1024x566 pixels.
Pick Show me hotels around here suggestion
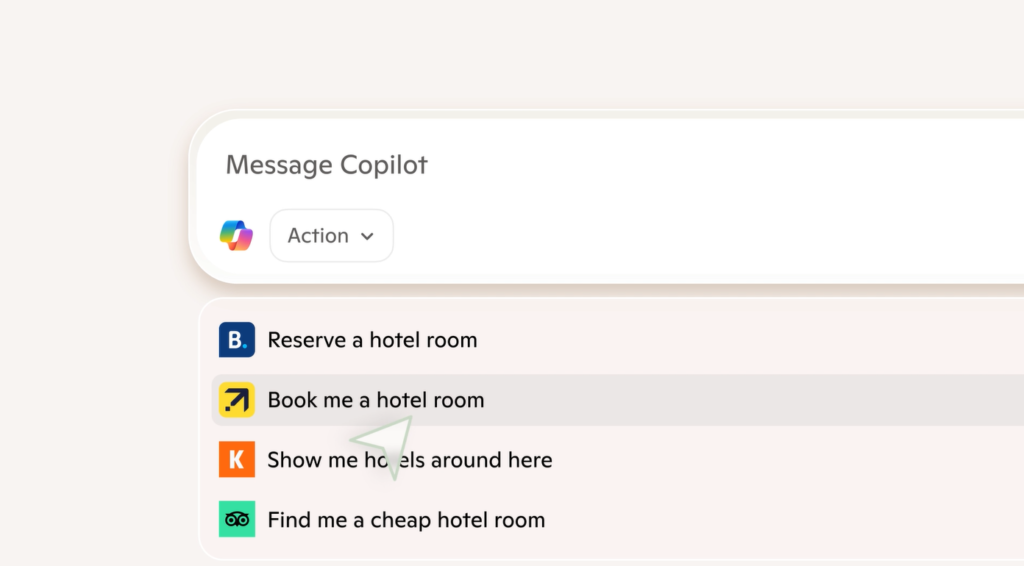click(x=410, y=460)
